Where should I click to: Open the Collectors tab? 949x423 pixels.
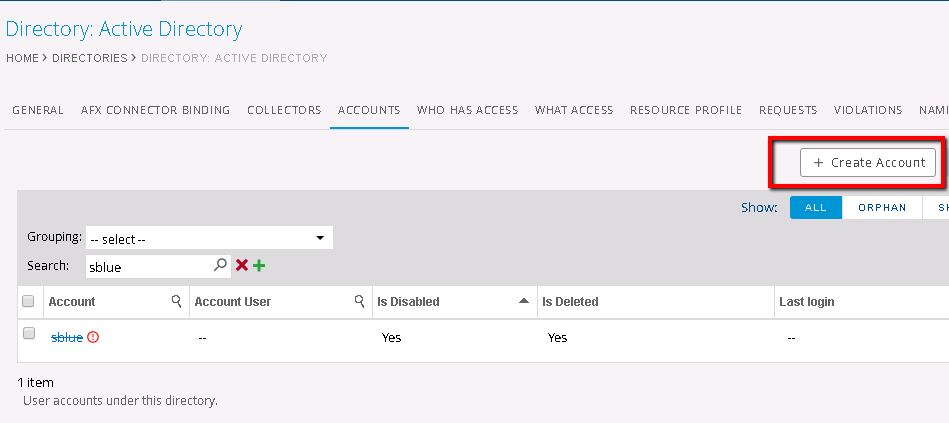click(x=284, y=110)
